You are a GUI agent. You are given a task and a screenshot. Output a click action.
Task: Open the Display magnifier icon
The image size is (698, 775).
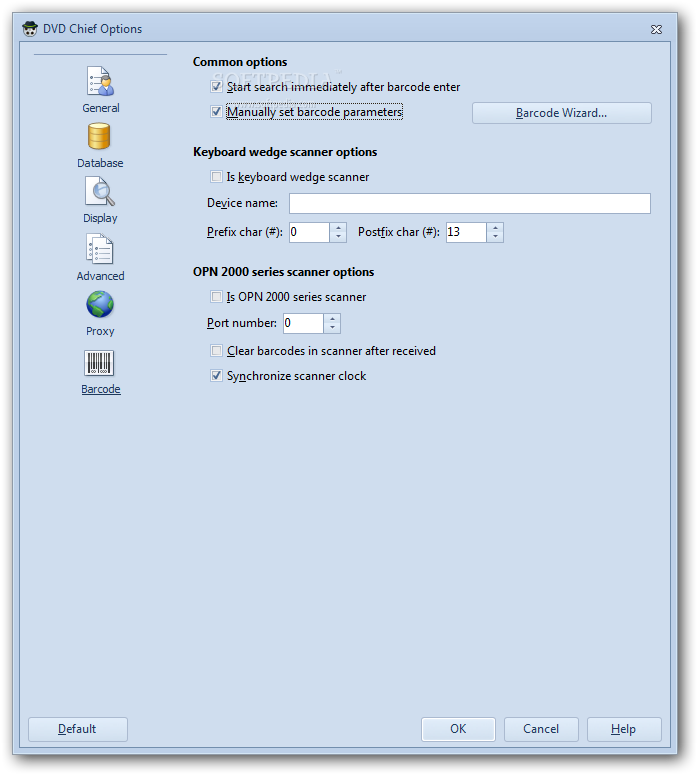(x=100, y=191)
